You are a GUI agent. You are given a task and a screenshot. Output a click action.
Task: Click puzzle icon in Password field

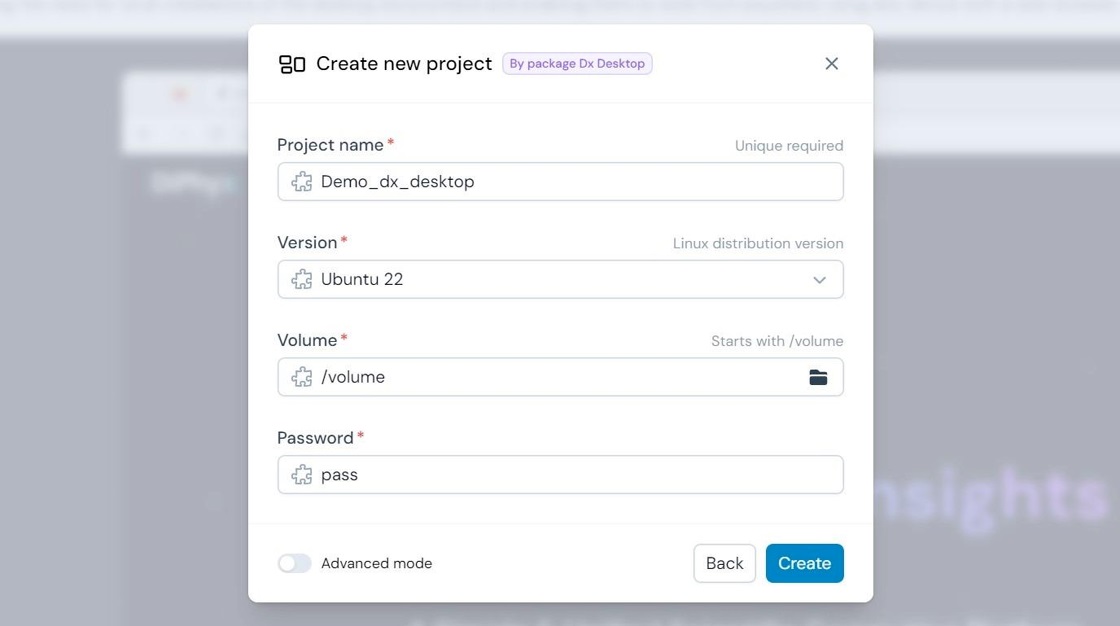[301, 475]
